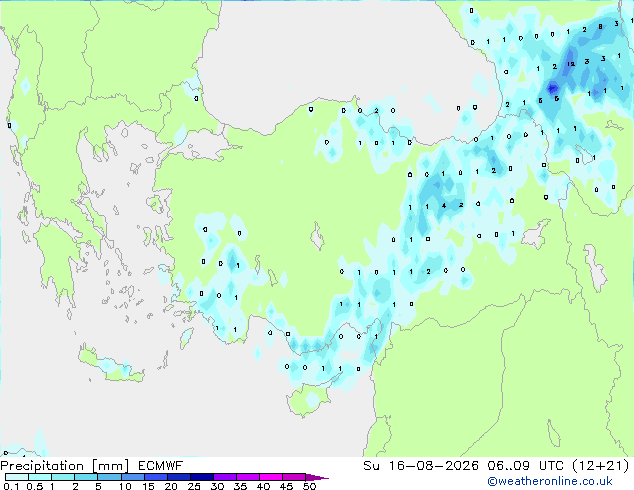Click the 4 precipitation value on map
The width and height of the screenshot is (634, 490).
point(444,206)
